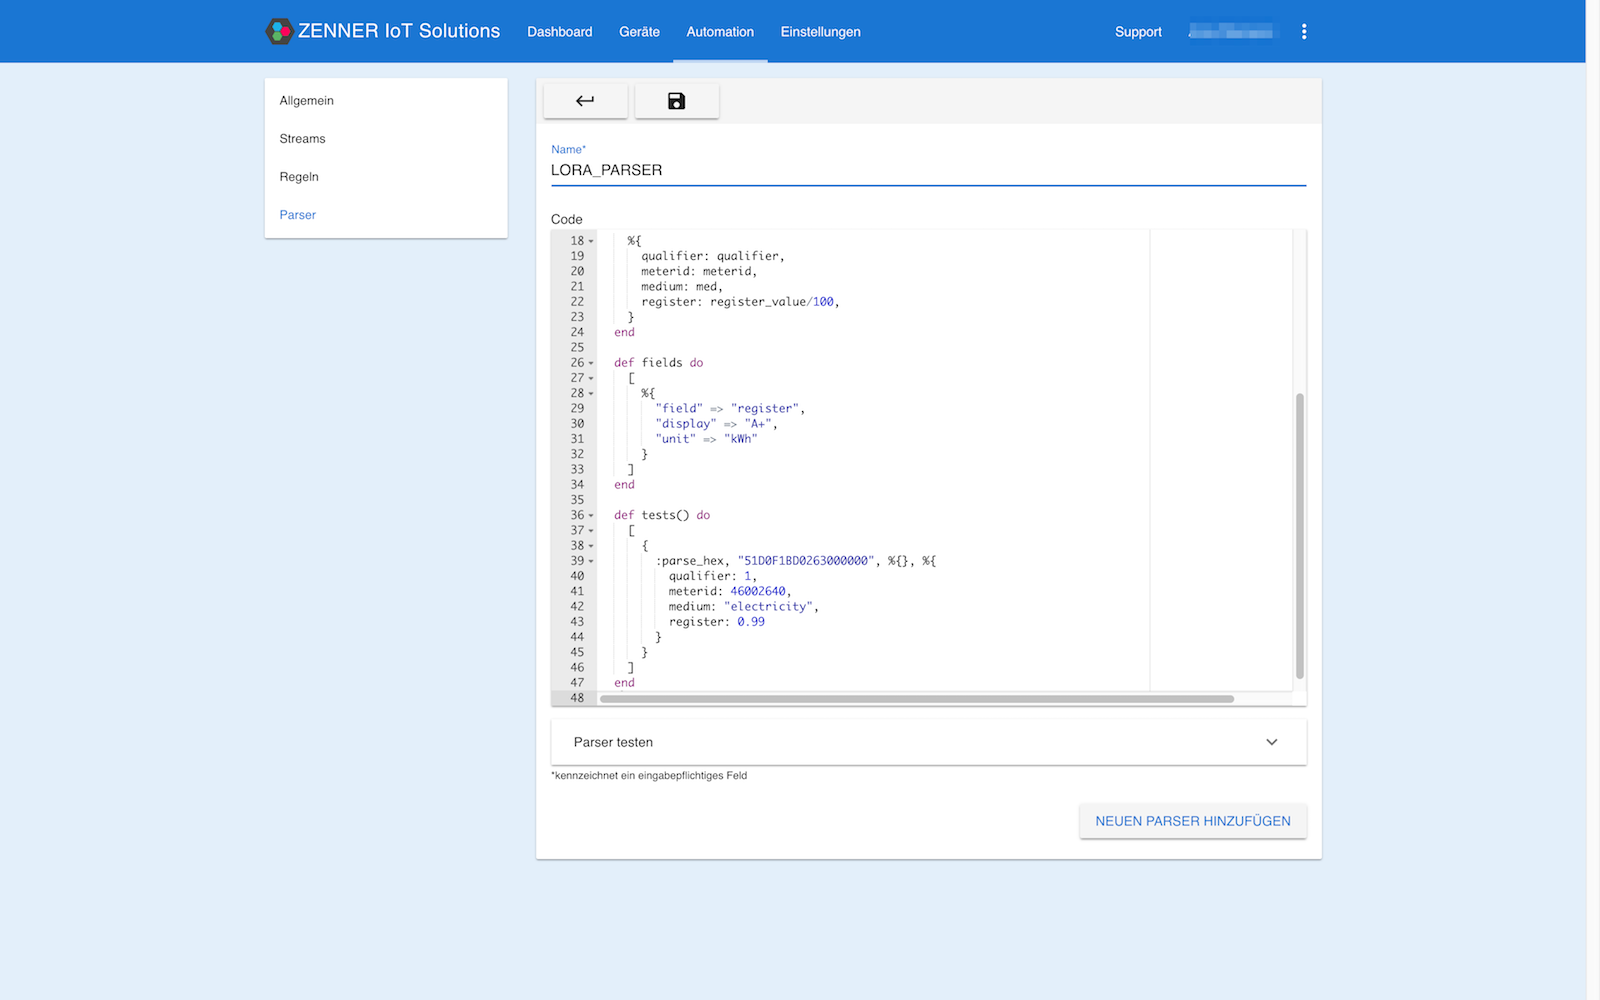Click the end keyword on line 47

624,683
